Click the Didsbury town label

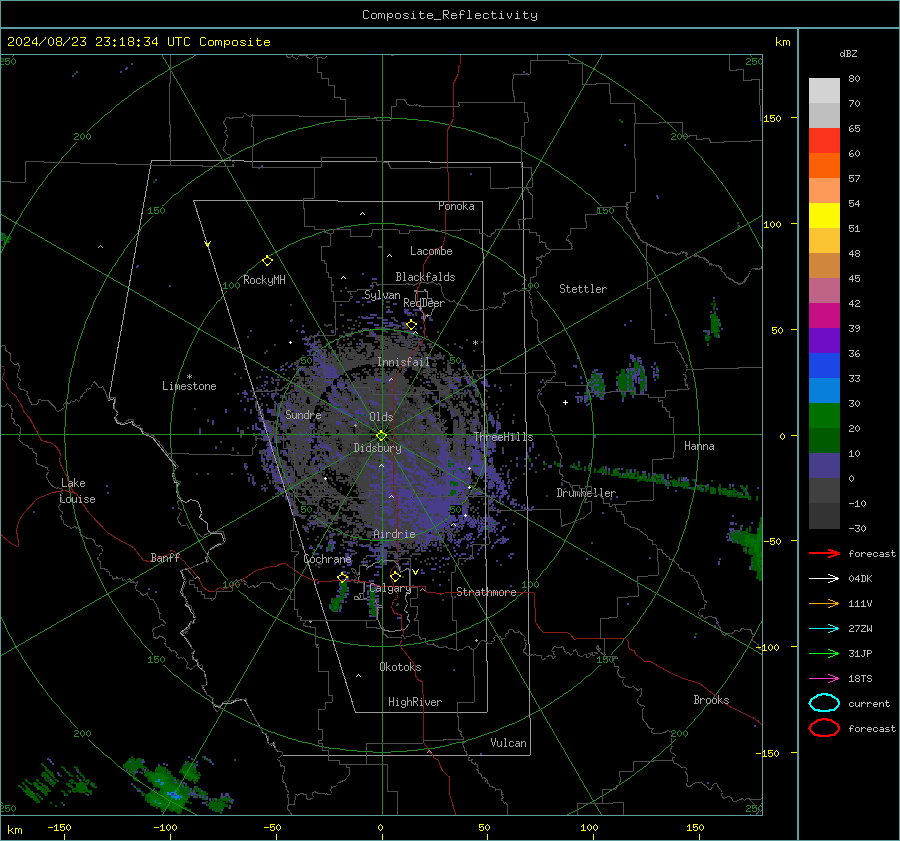point(377,448)
